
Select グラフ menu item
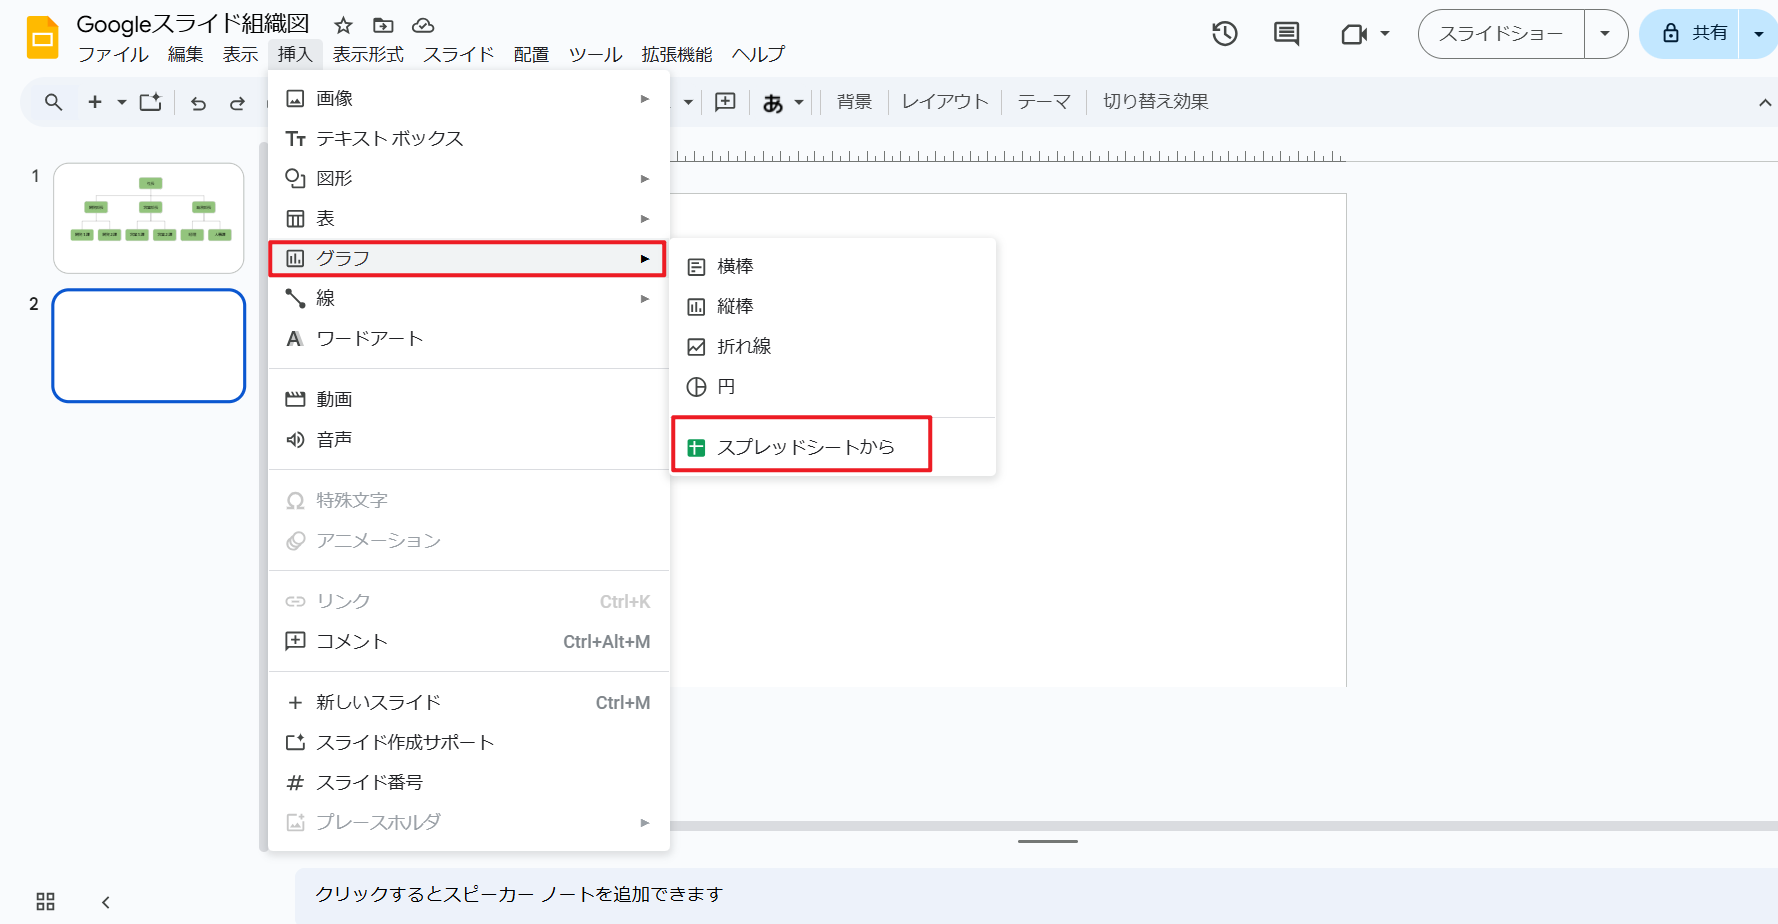click(468, 259)
